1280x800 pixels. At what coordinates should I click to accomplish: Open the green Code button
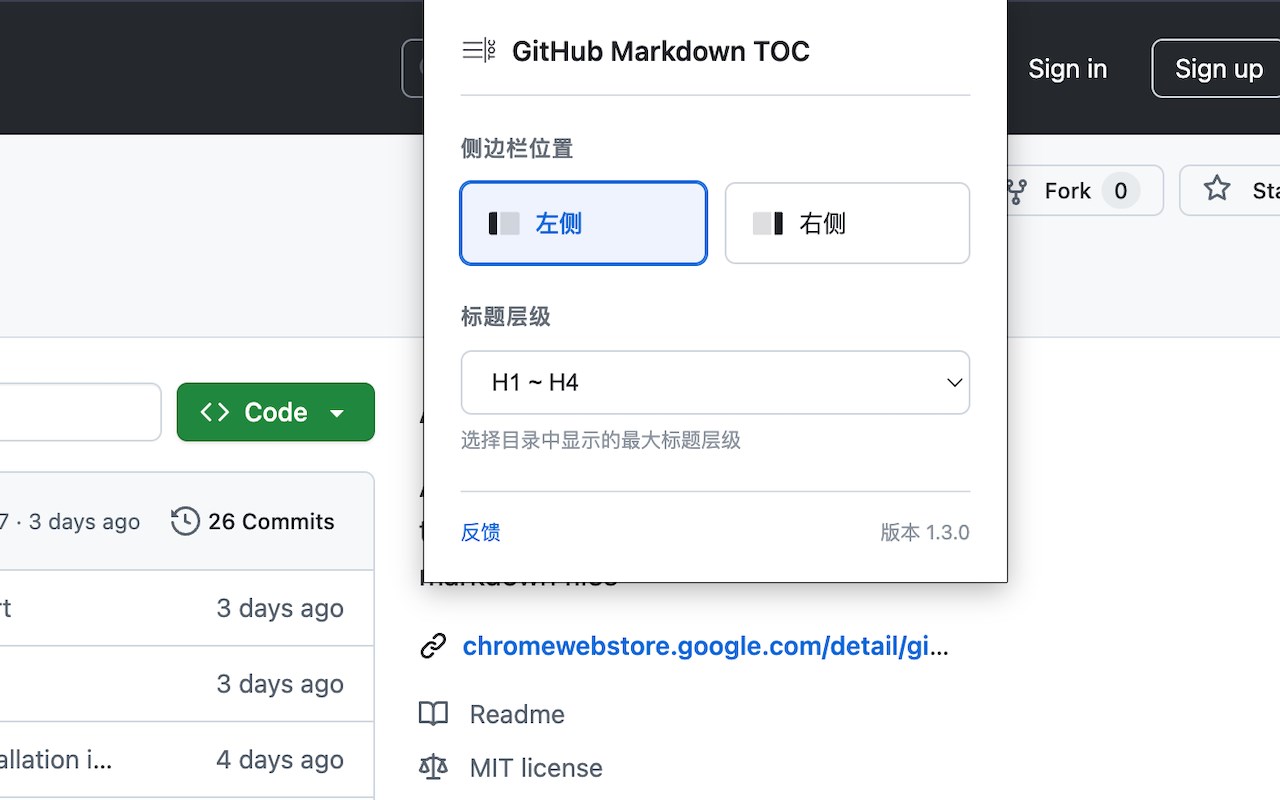pyautogui.click(x=275, y=412)
